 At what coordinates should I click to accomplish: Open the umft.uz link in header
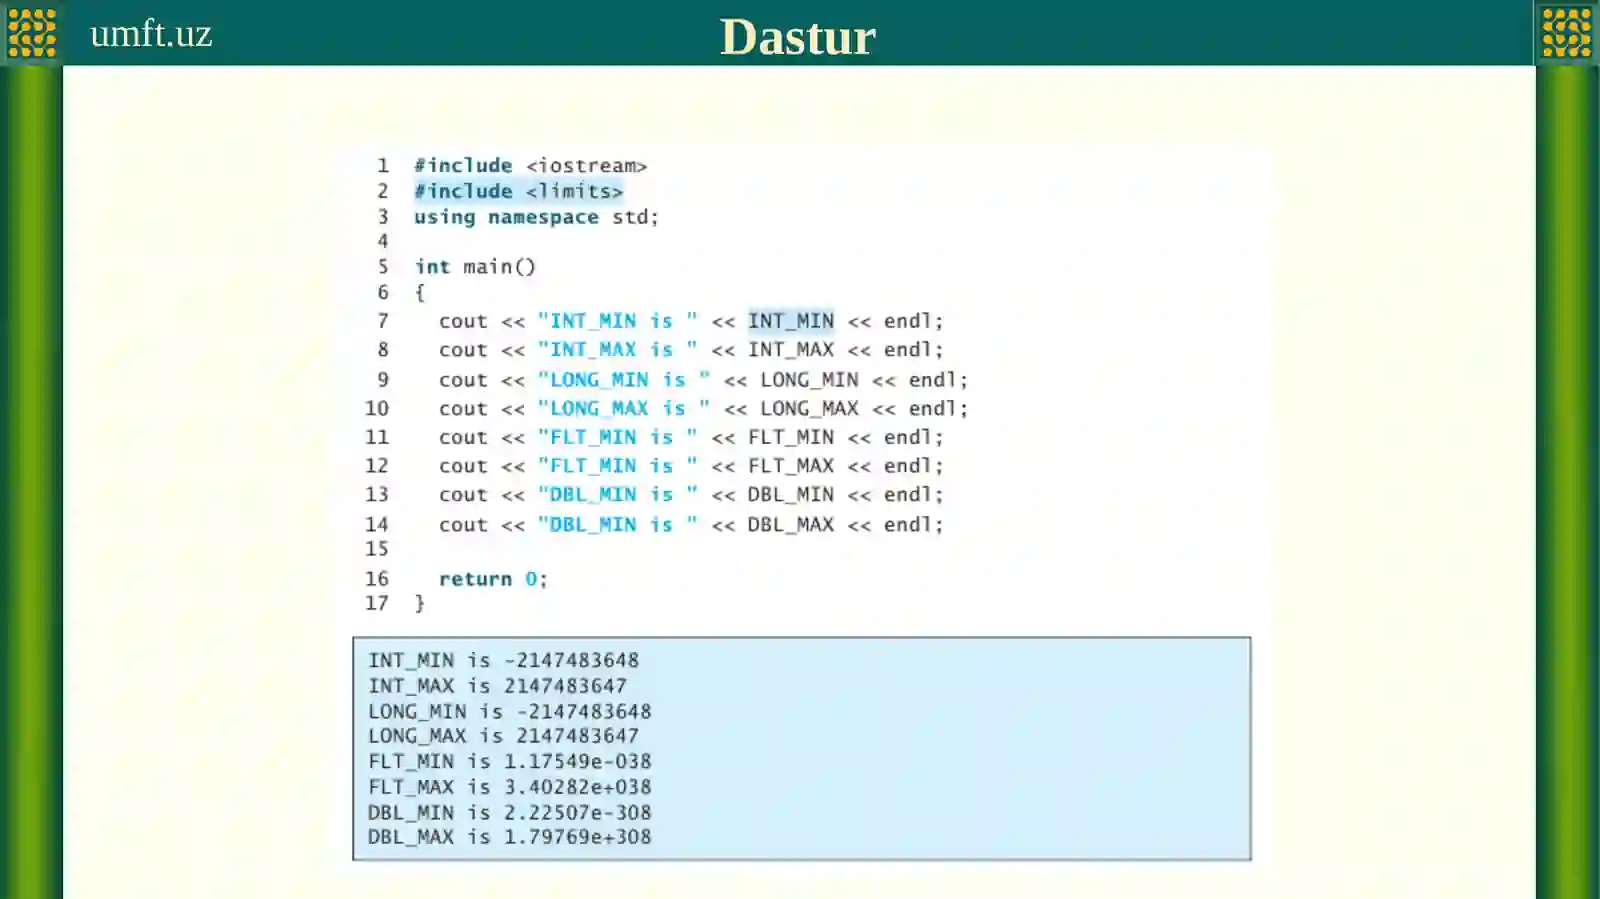(151, 34)
